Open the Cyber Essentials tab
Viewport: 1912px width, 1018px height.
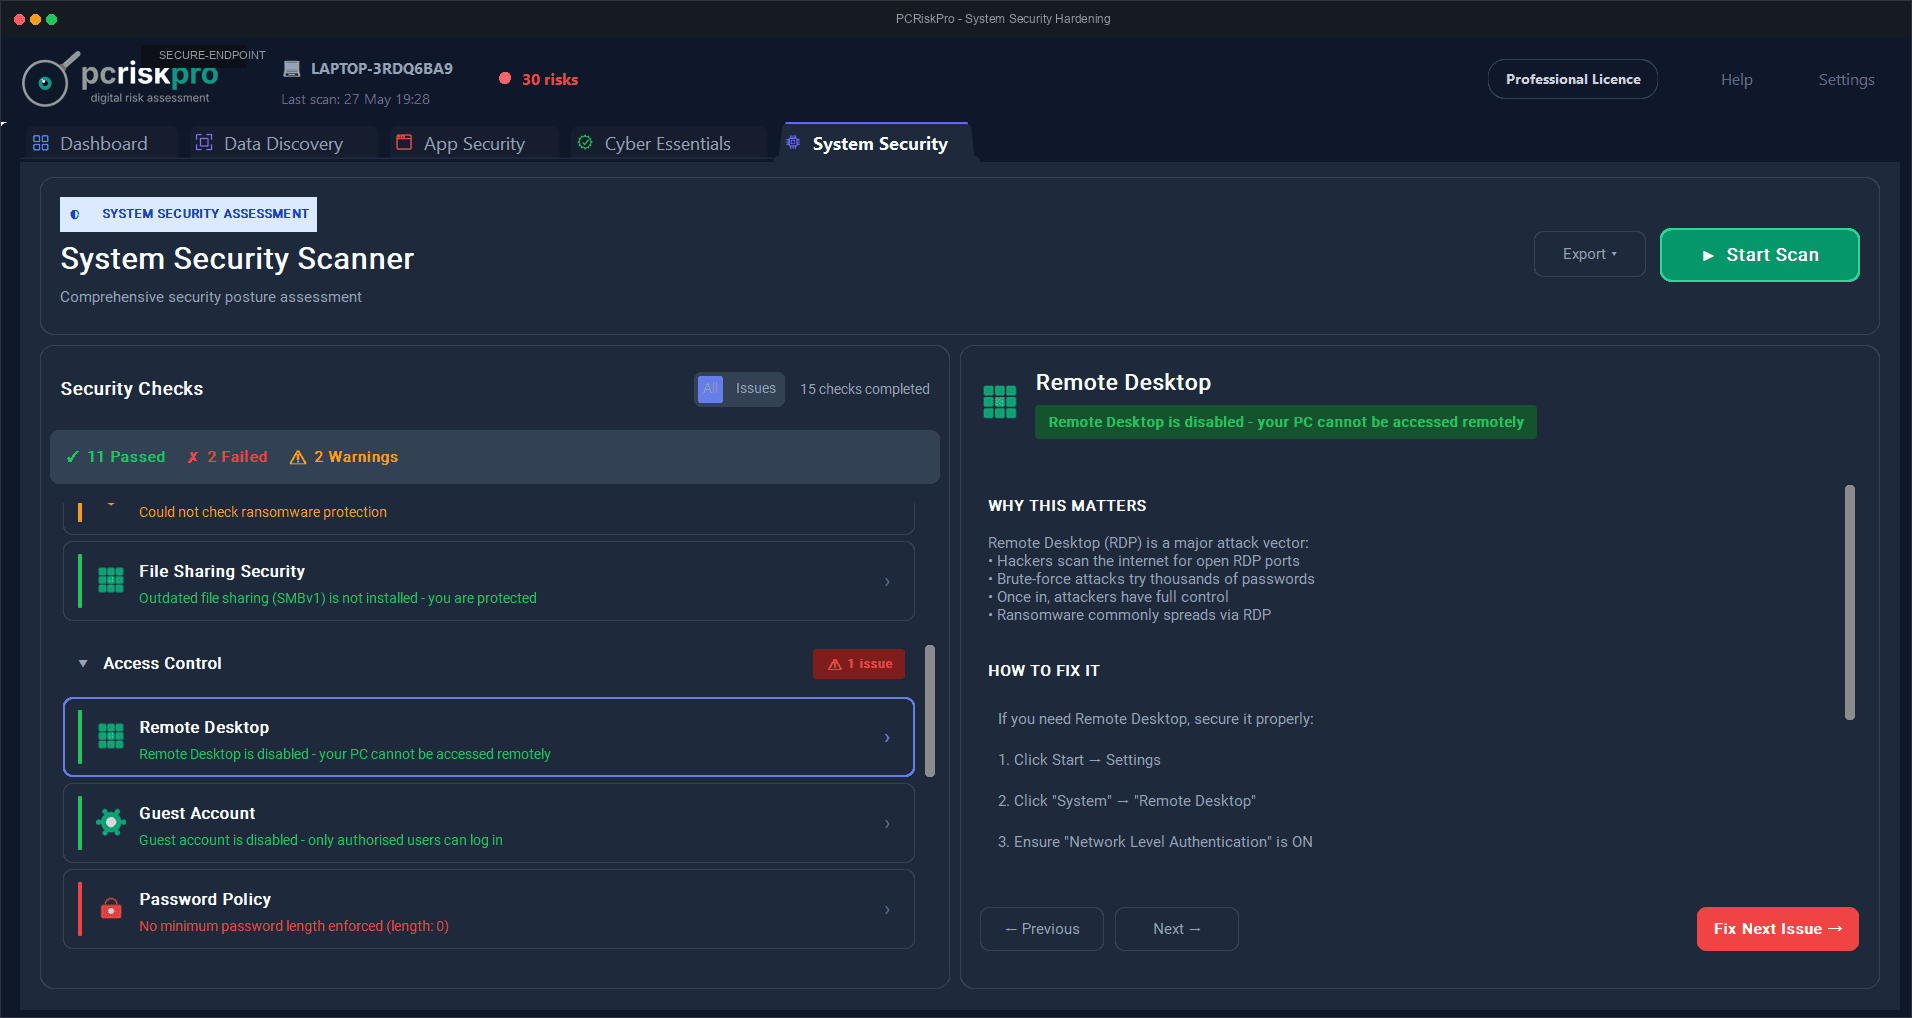click(667, 143)
